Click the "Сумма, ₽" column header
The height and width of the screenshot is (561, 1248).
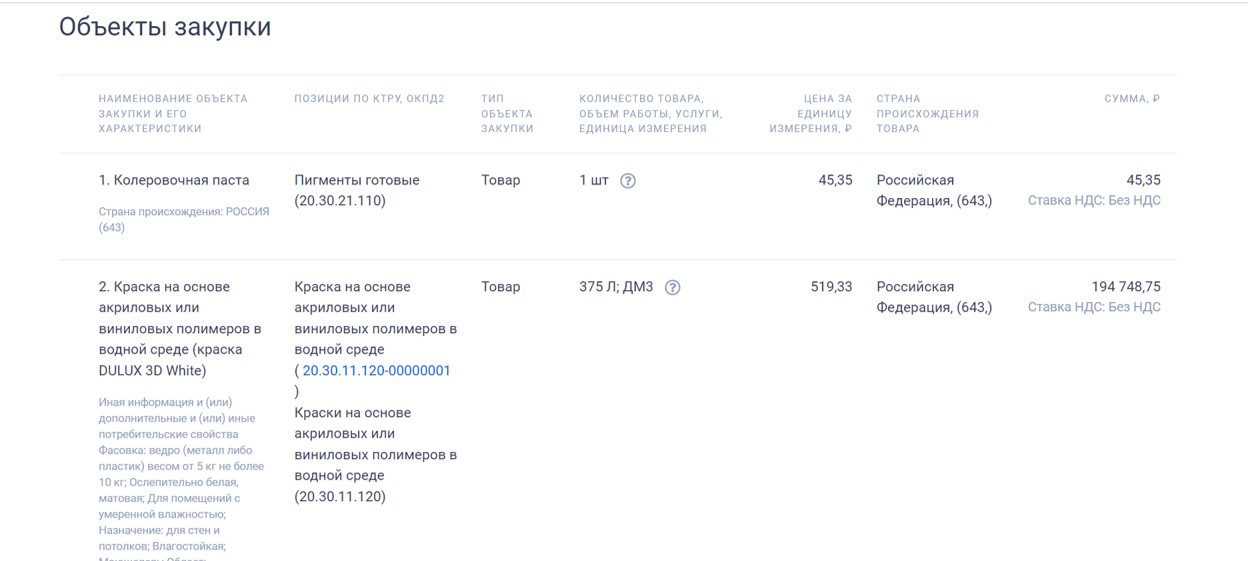click(x=1132, y=99)
